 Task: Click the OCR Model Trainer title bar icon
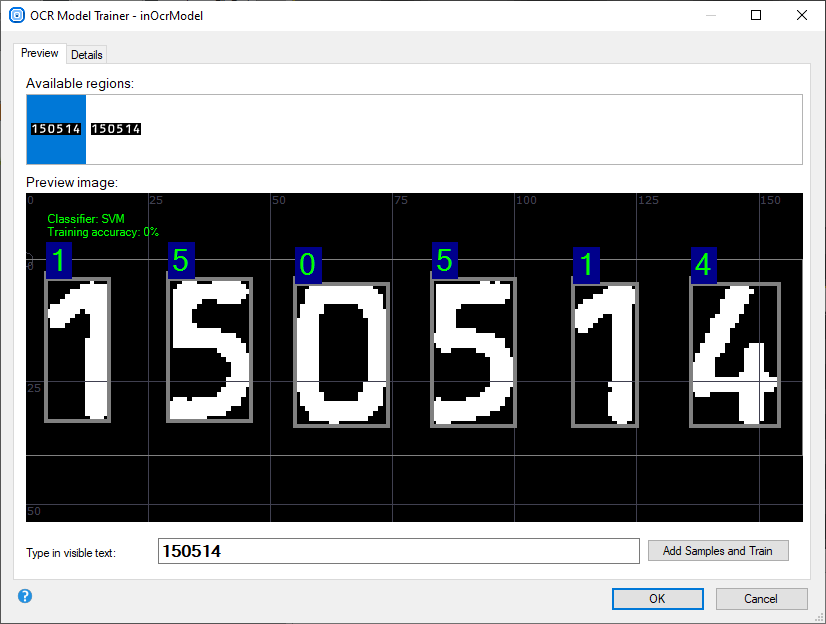pos(16,15)
